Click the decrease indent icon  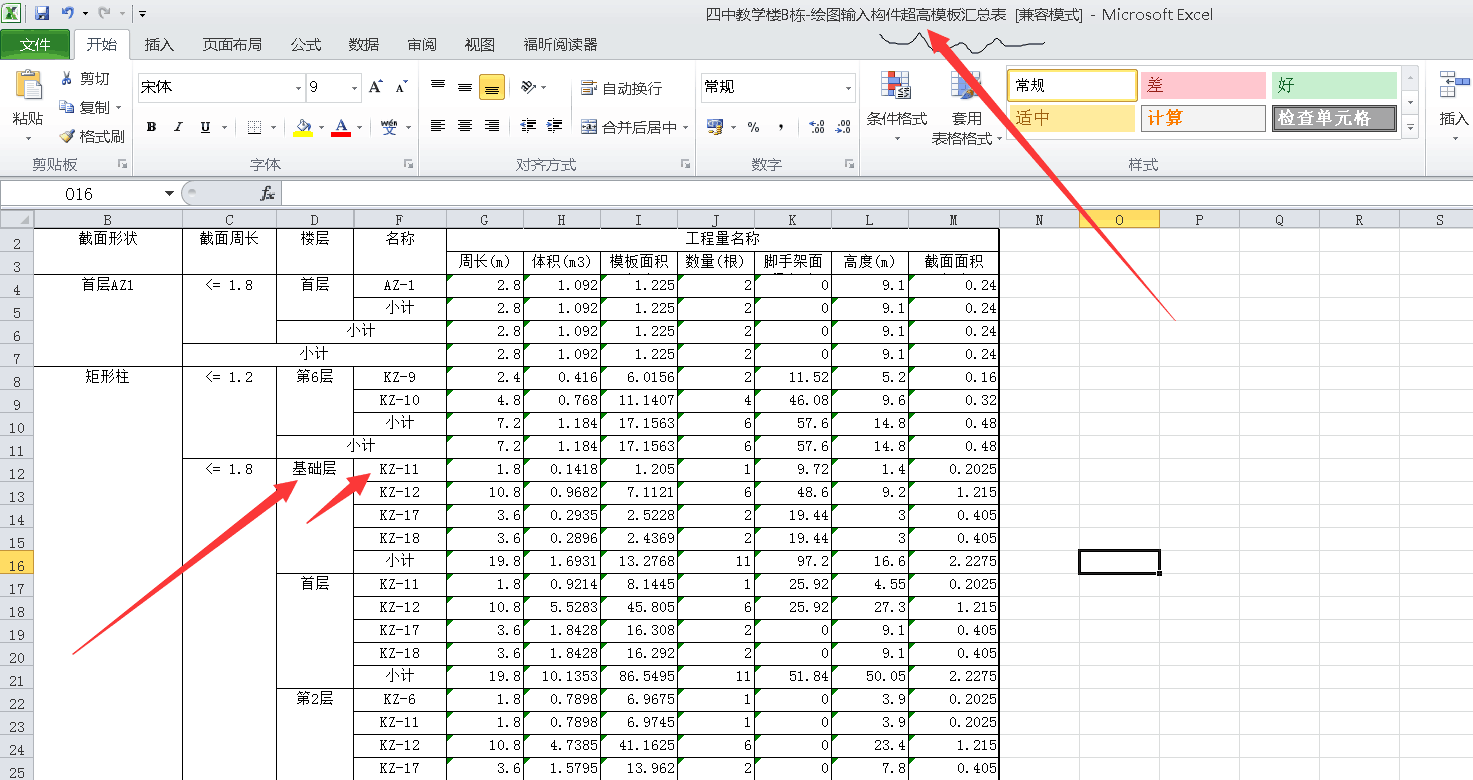pos(529,126)
